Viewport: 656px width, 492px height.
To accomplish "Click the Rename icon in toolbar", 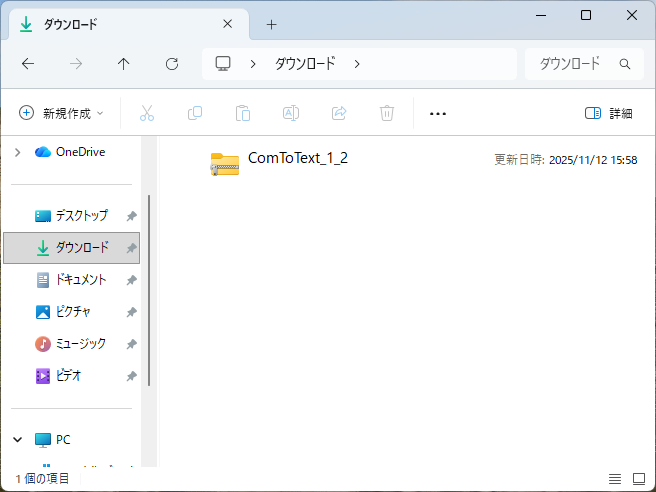I will pos(291,113).
